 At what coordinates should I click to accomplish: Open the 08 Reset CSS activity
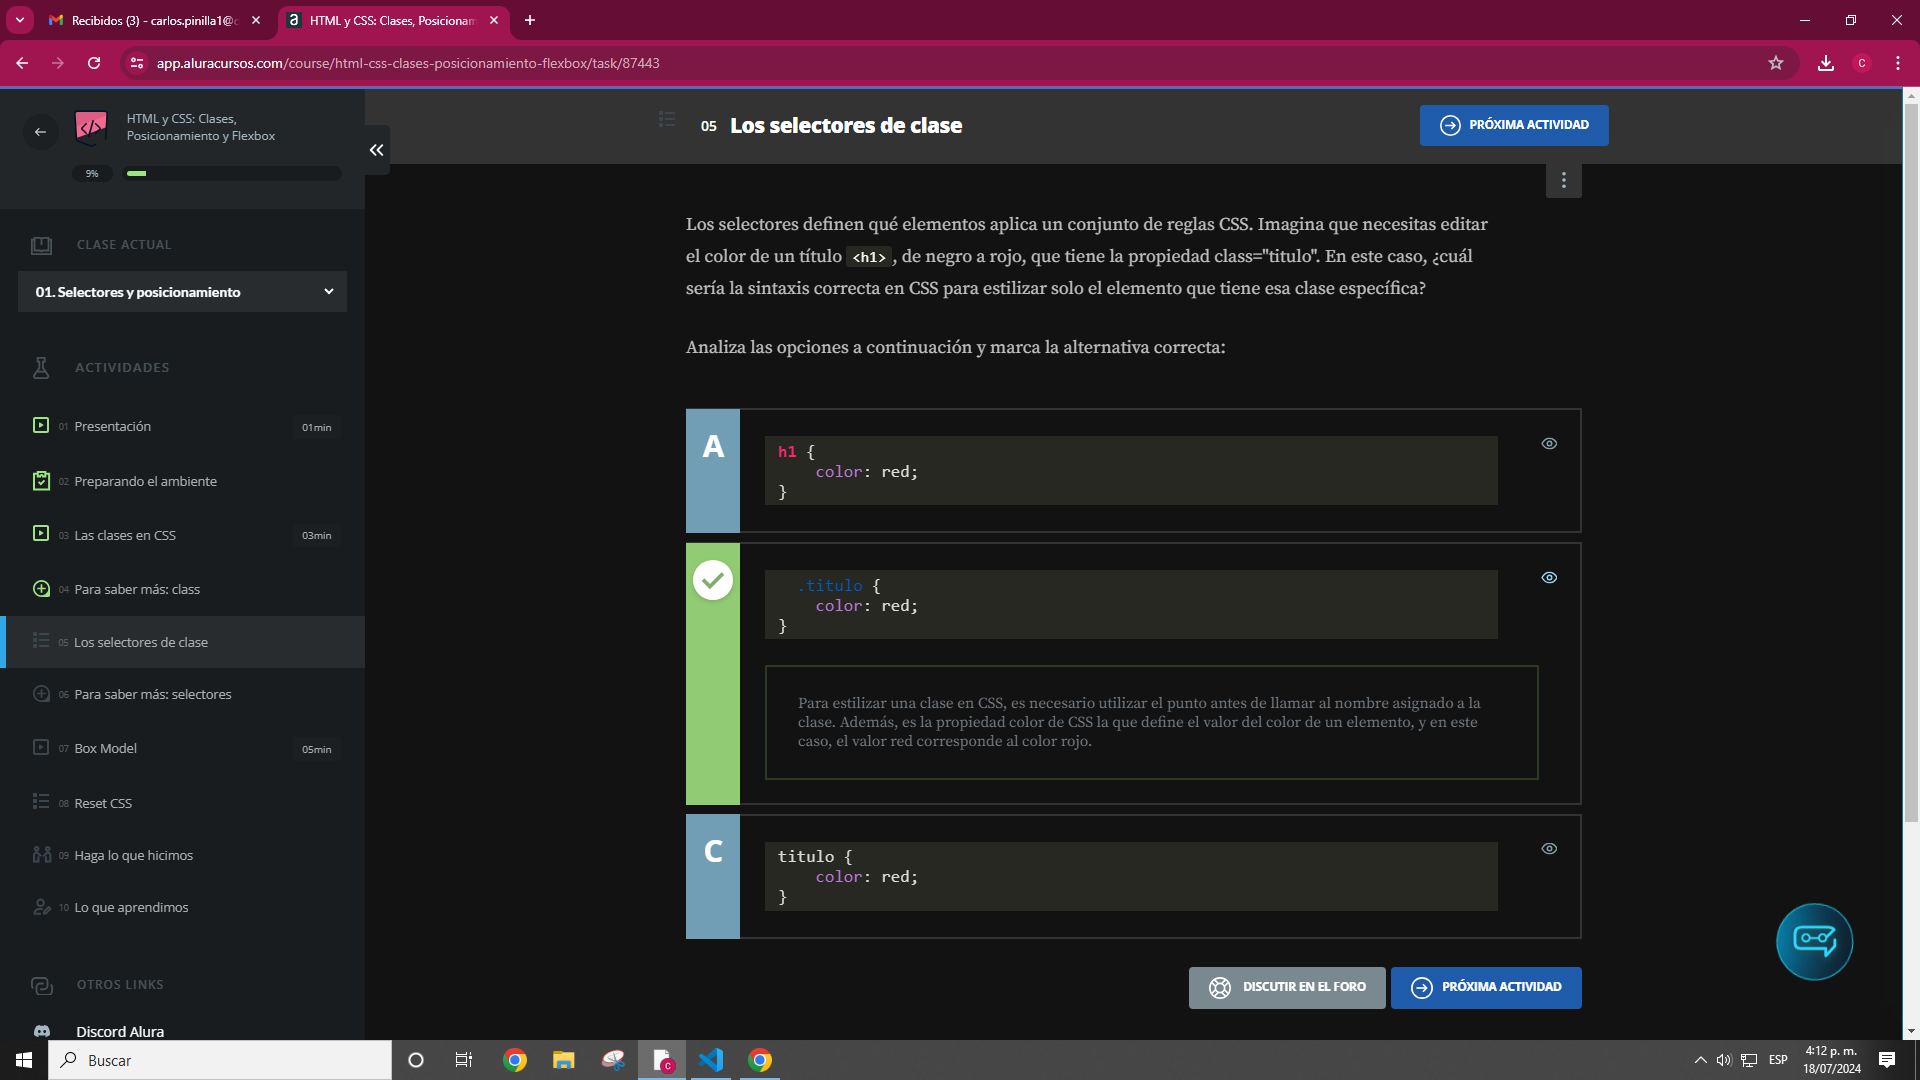tap(183, 803)
